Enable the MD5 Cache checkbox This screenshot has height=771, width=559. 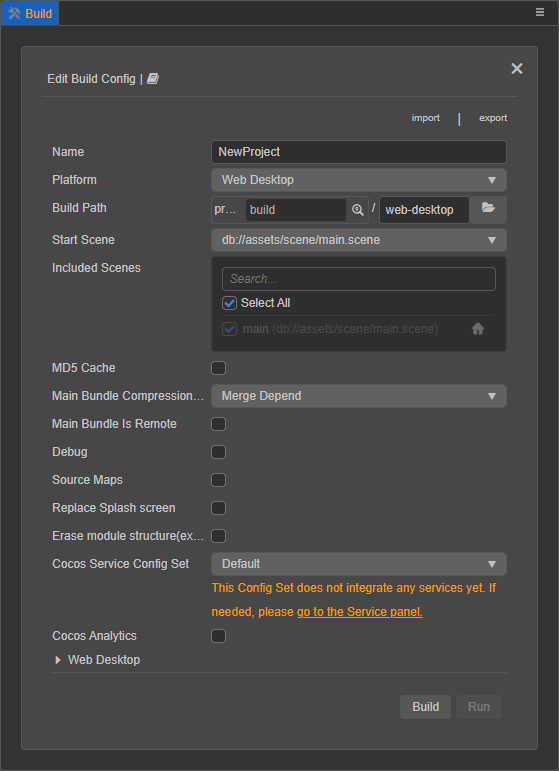tap(218, 368)
